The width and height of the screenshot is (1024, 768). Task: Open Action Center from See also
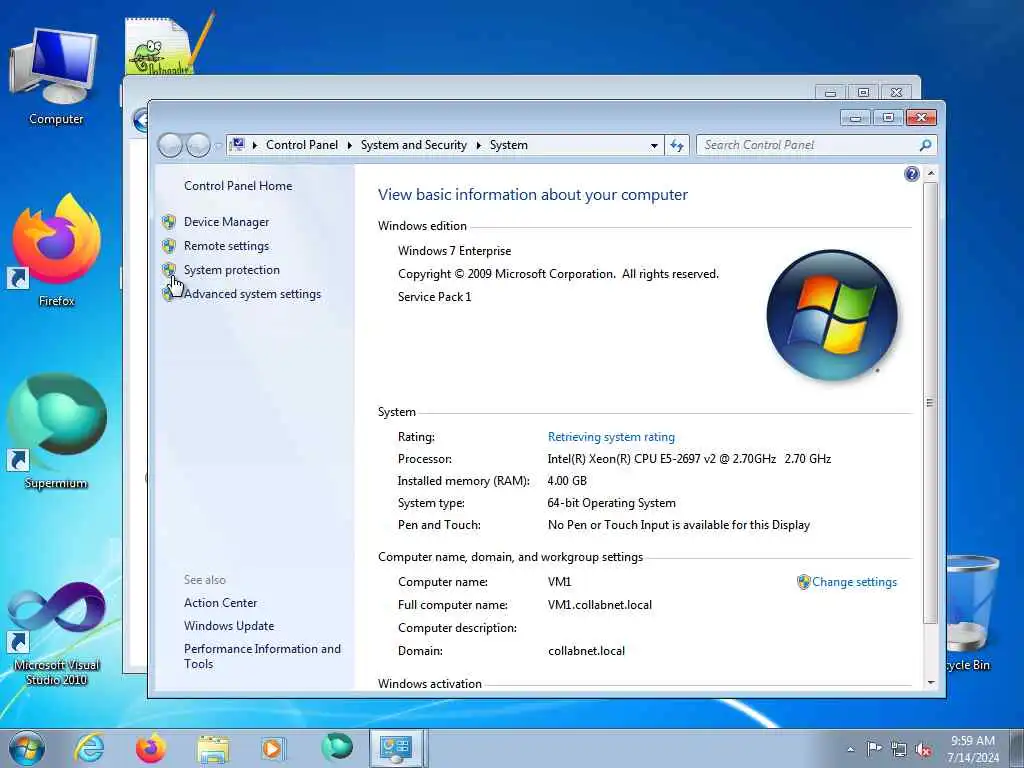click(220, 603)
